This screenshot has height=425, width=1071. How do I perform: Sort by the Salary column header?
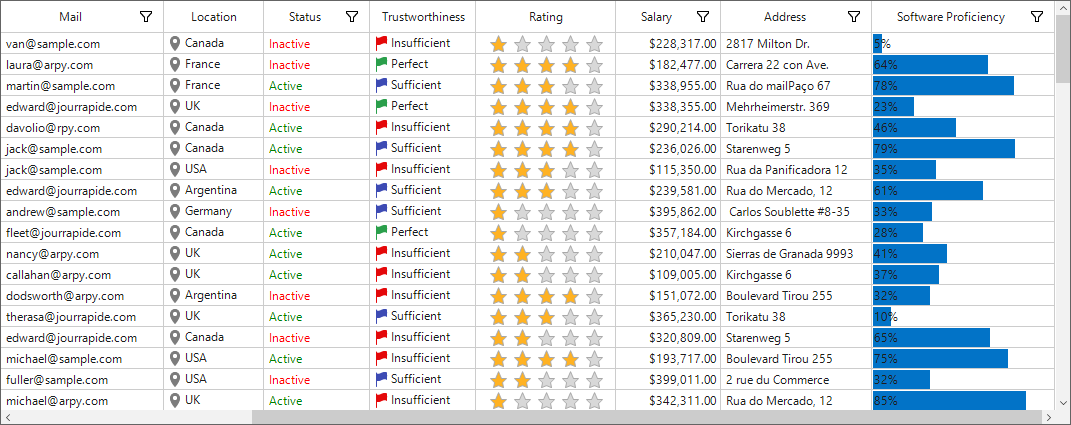(x=656, y=17)
